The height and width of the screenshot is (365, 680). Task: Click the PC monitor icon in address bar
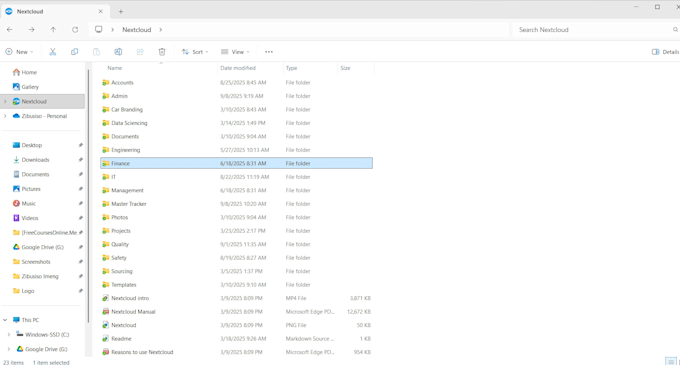pos(99,29)
